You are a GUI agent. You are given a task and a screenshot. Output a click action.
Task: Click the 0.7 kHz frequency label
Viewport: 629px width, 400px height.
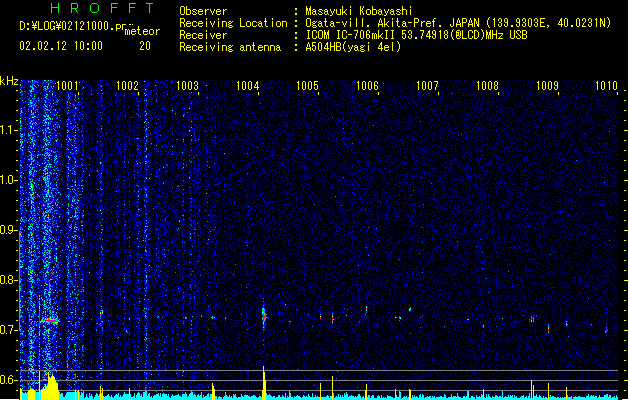pyautogui.click(x=9, y=330)
